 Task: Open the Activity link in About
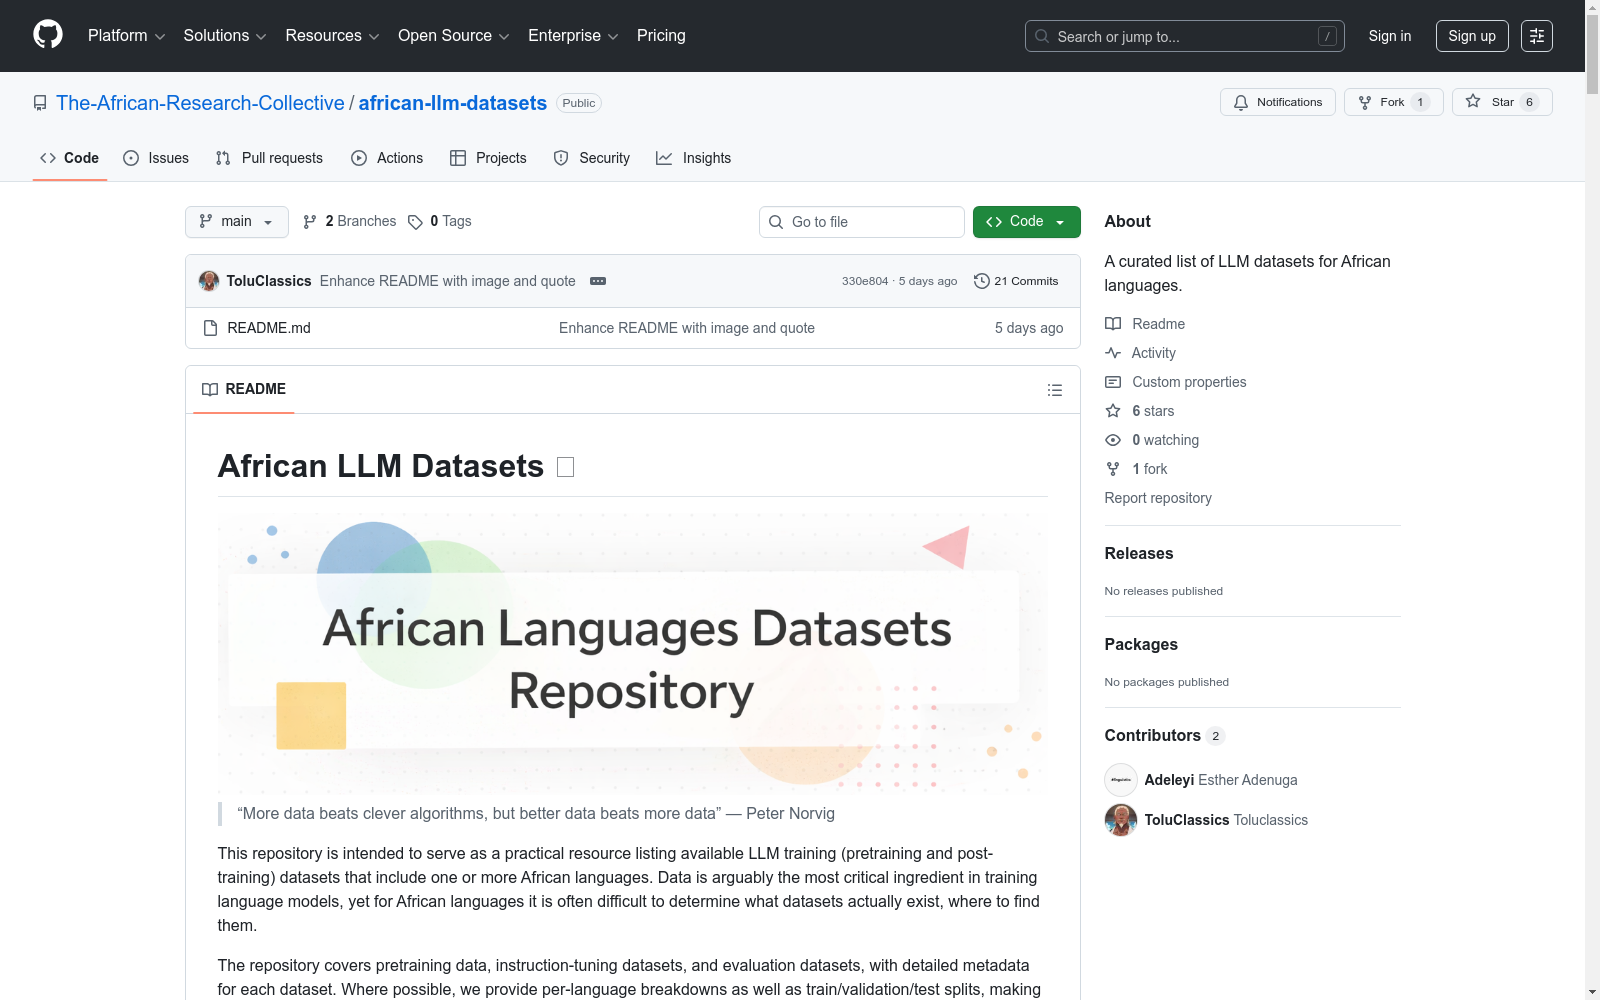coord(1140,353)
